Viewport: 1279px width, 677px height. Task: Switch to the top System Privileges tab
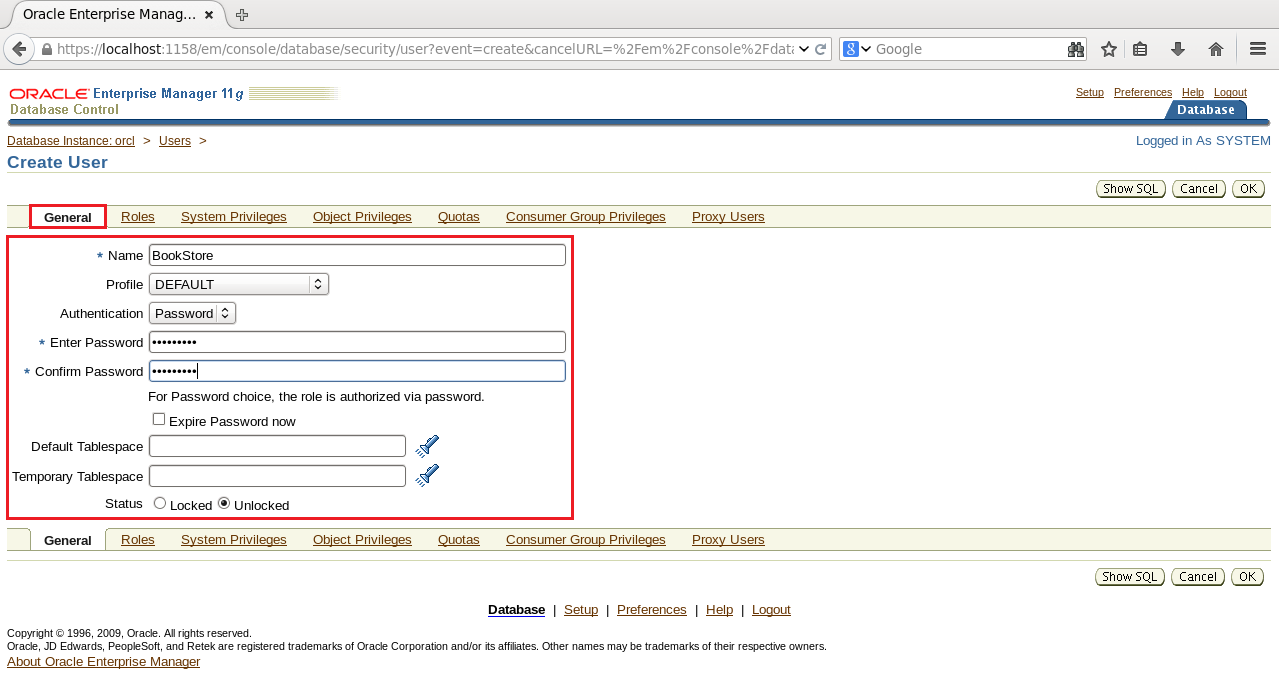pyautogui.click(x=234, y=217)
